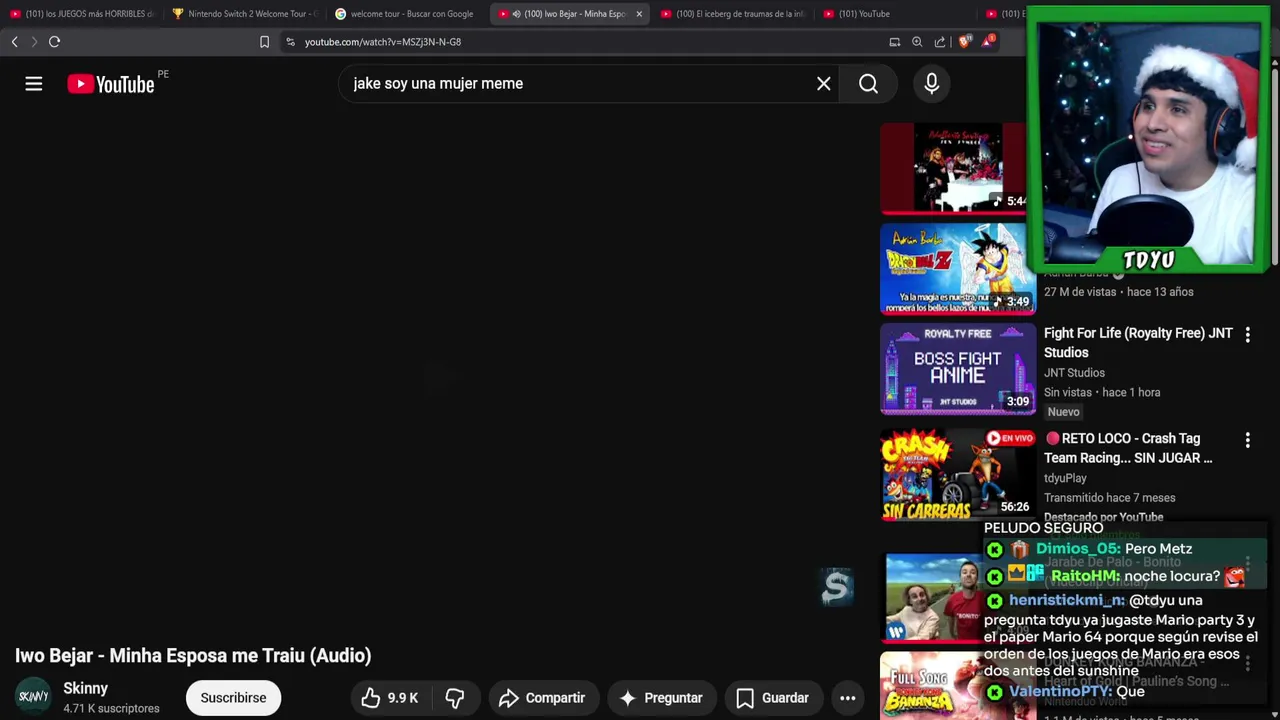Switch to Nintendo Switch 2 Welcome Tour tab
This screenshot has width=1280, height=720.
244,14
